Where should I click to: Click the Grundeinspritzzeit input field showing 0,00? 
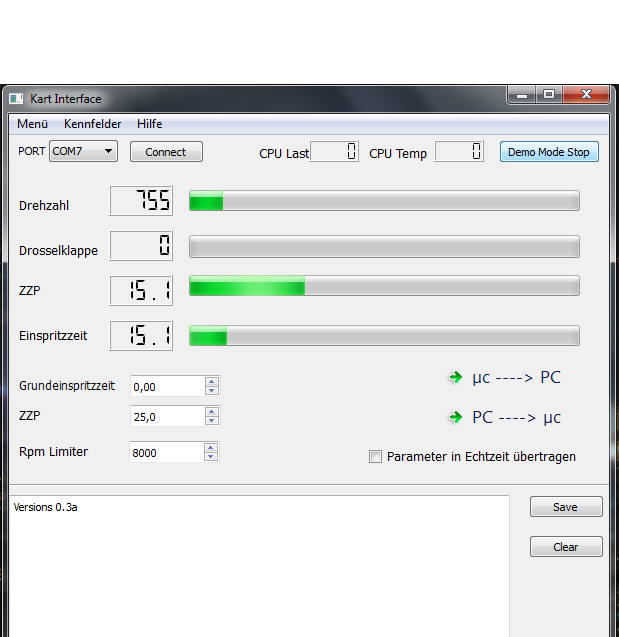click(x=168, y=386)
